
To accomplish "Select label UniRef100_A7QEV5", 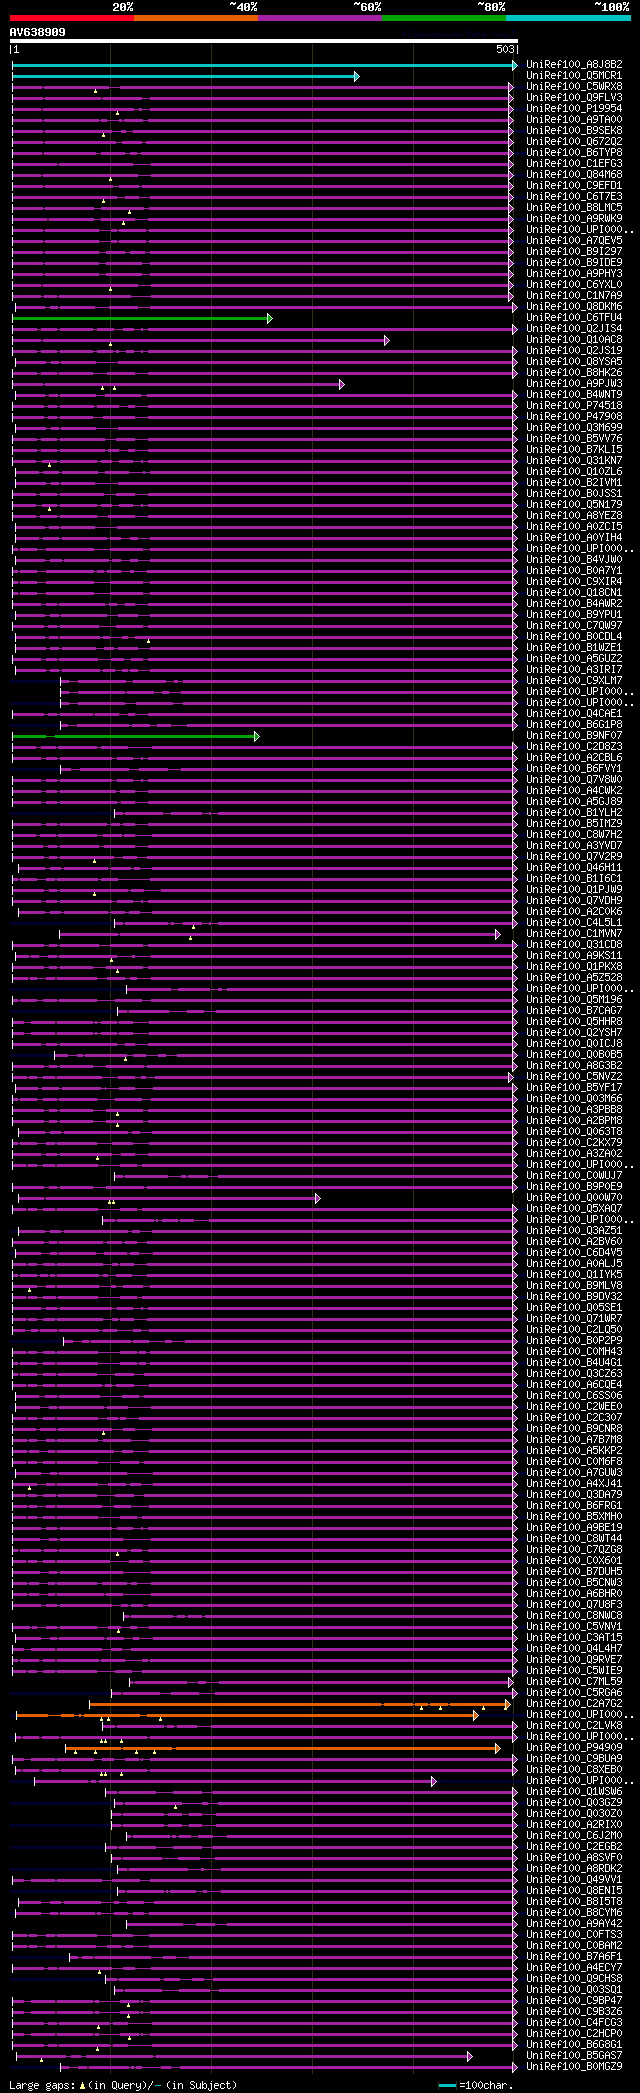I will [574, 241].
